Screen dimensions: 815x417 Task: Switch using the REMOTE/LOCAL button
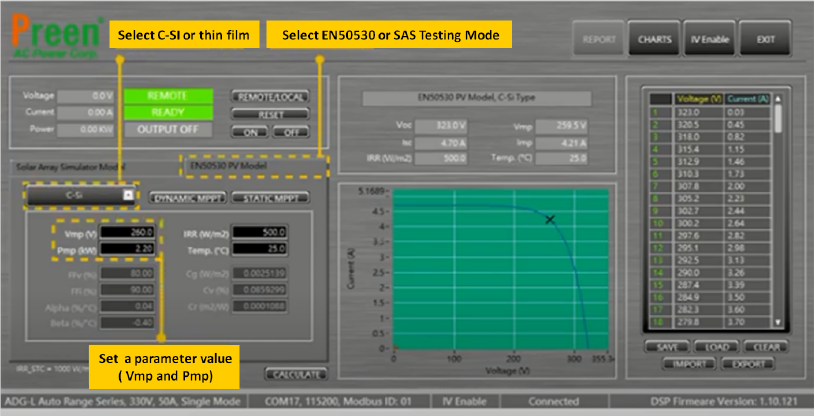(x=270, y=97)
